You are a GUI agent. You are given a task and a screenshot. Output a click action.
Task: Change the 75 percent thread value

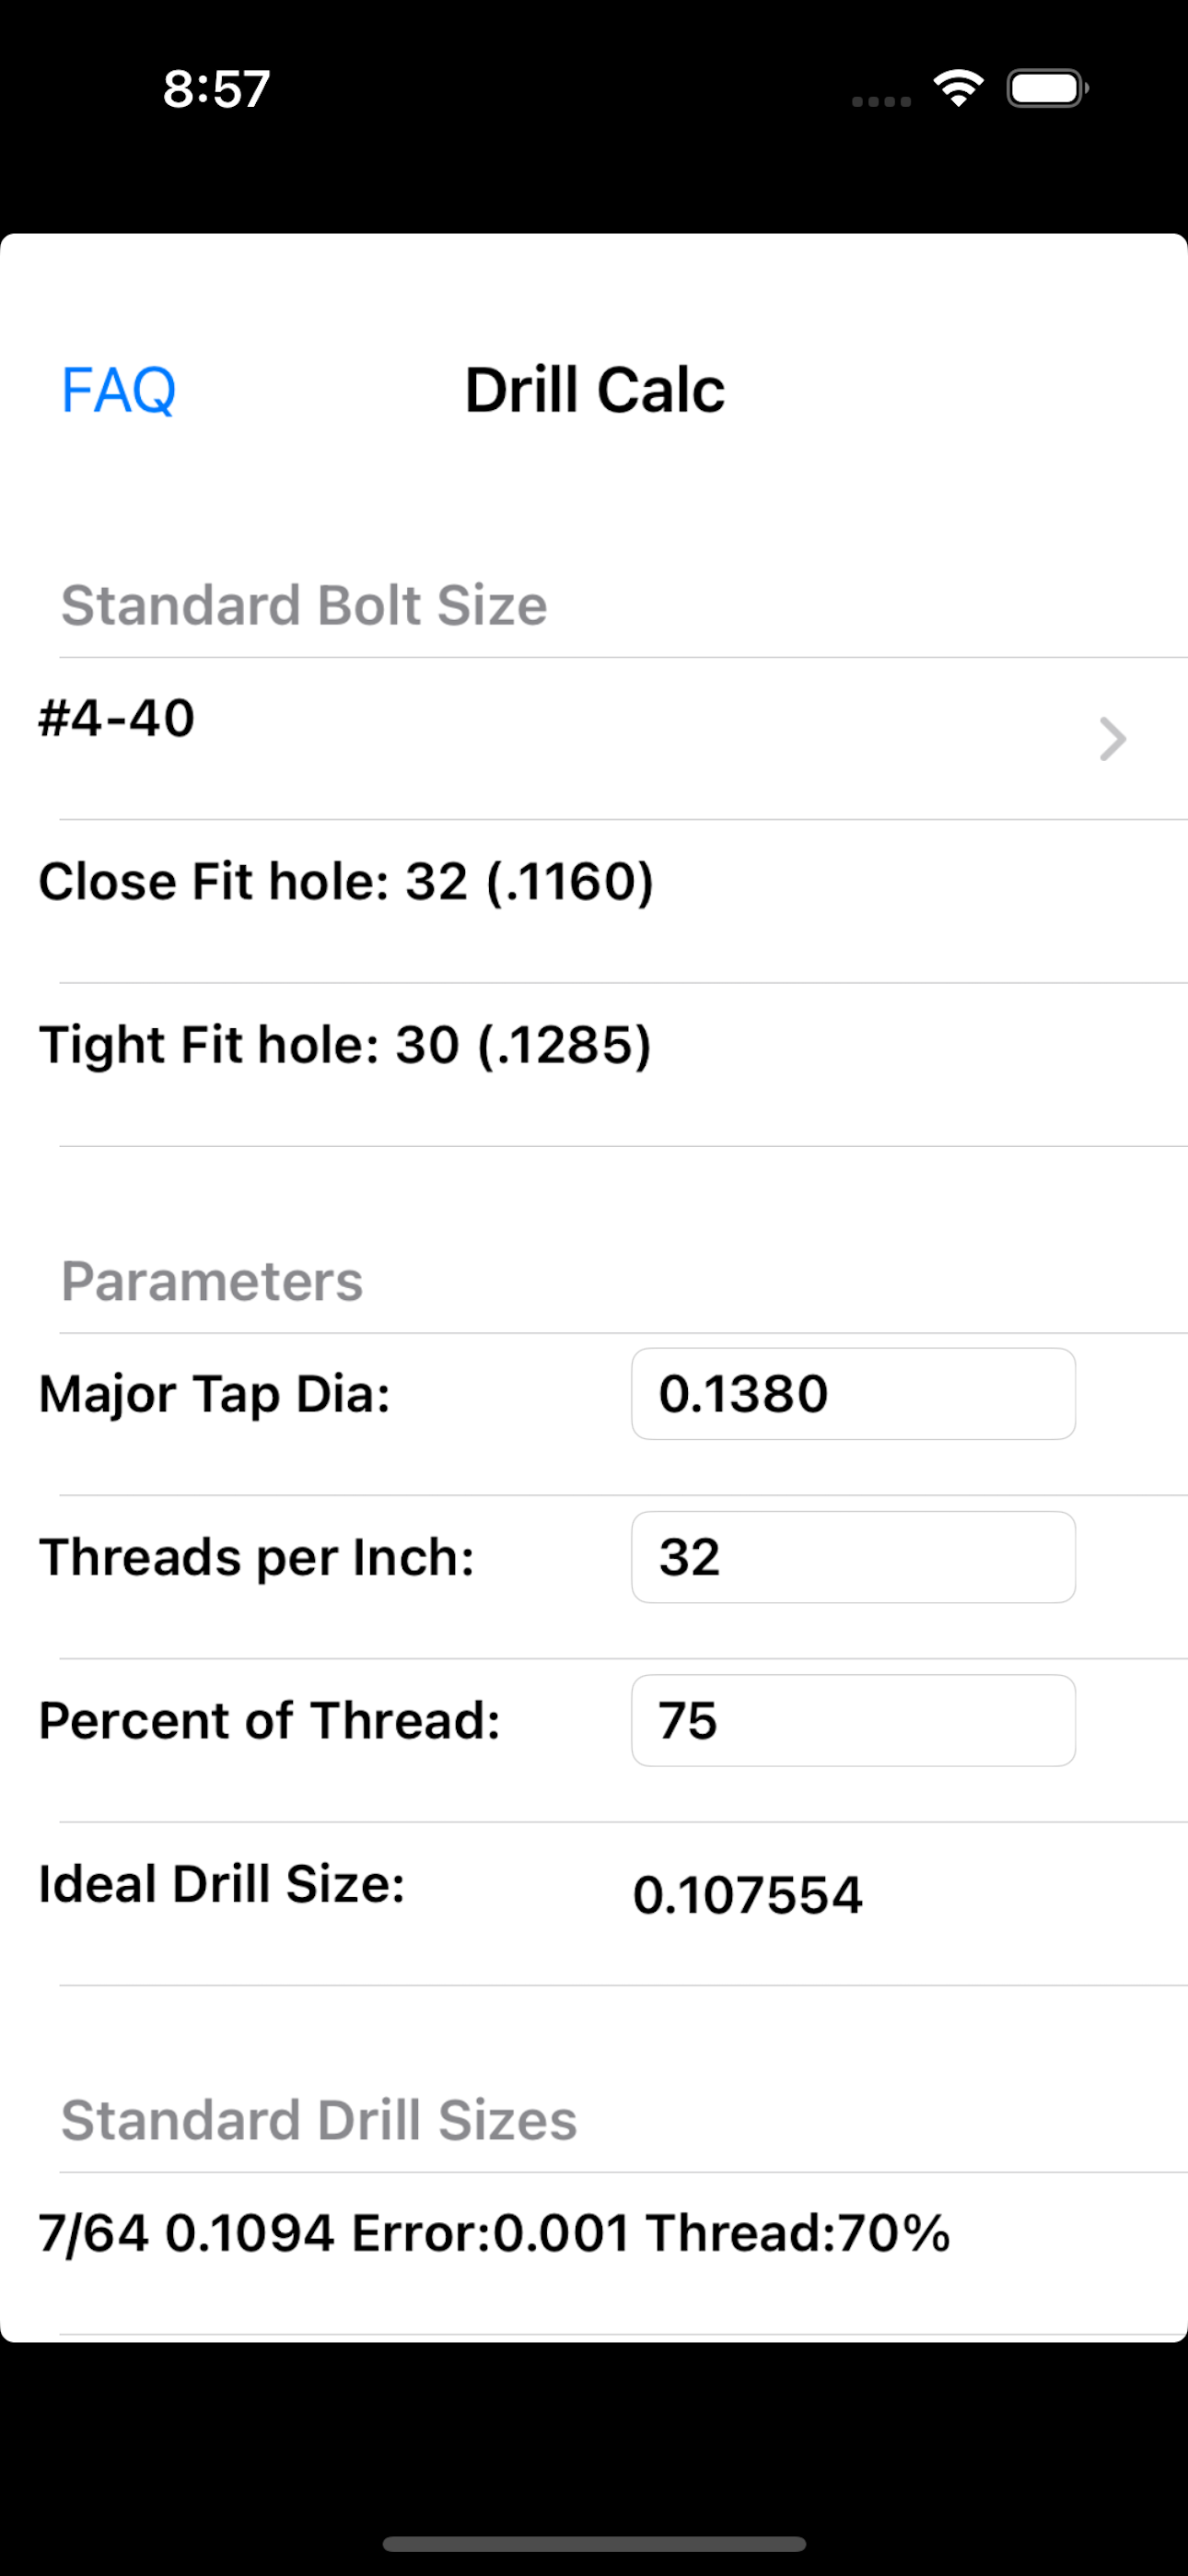click(x=852, y=1720)
